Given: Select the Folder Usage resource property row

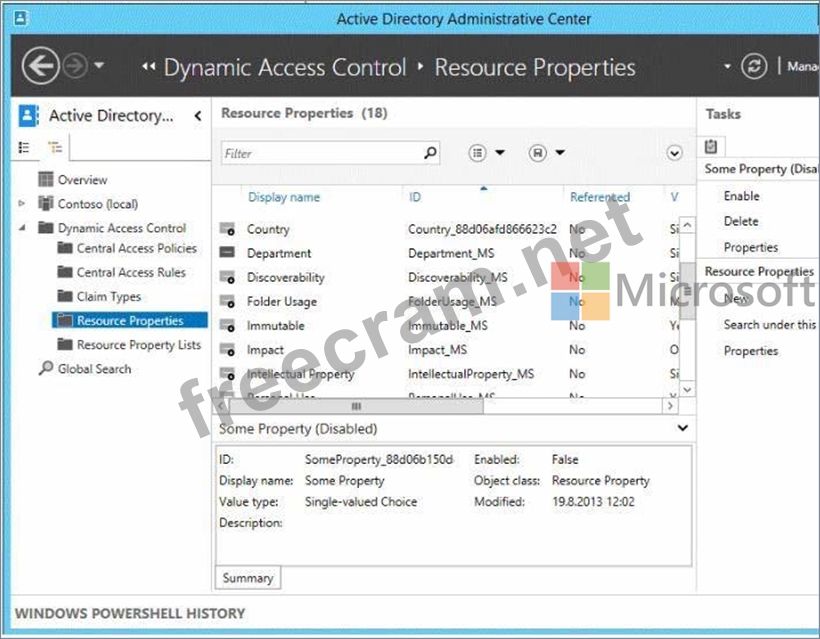Looking at the screenshot, I should (x=447, y=301).
